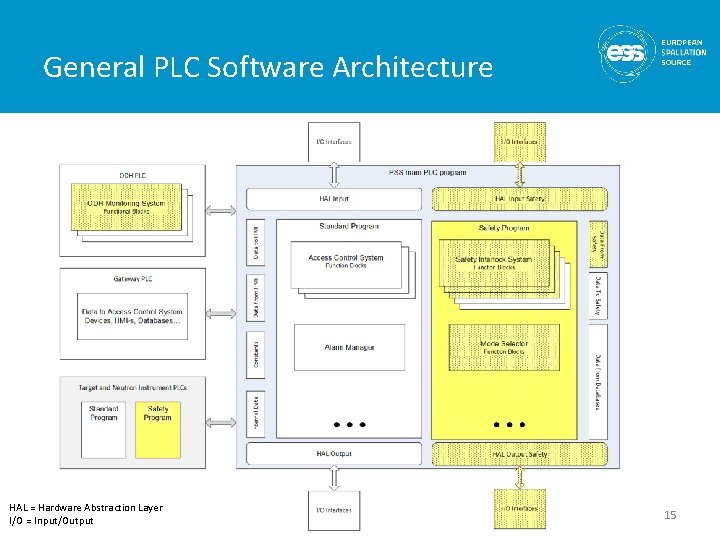Screen dimensions: 720x540
Task: Select yellow Safety Program box in Target PLCs
Action: (158, 430)
